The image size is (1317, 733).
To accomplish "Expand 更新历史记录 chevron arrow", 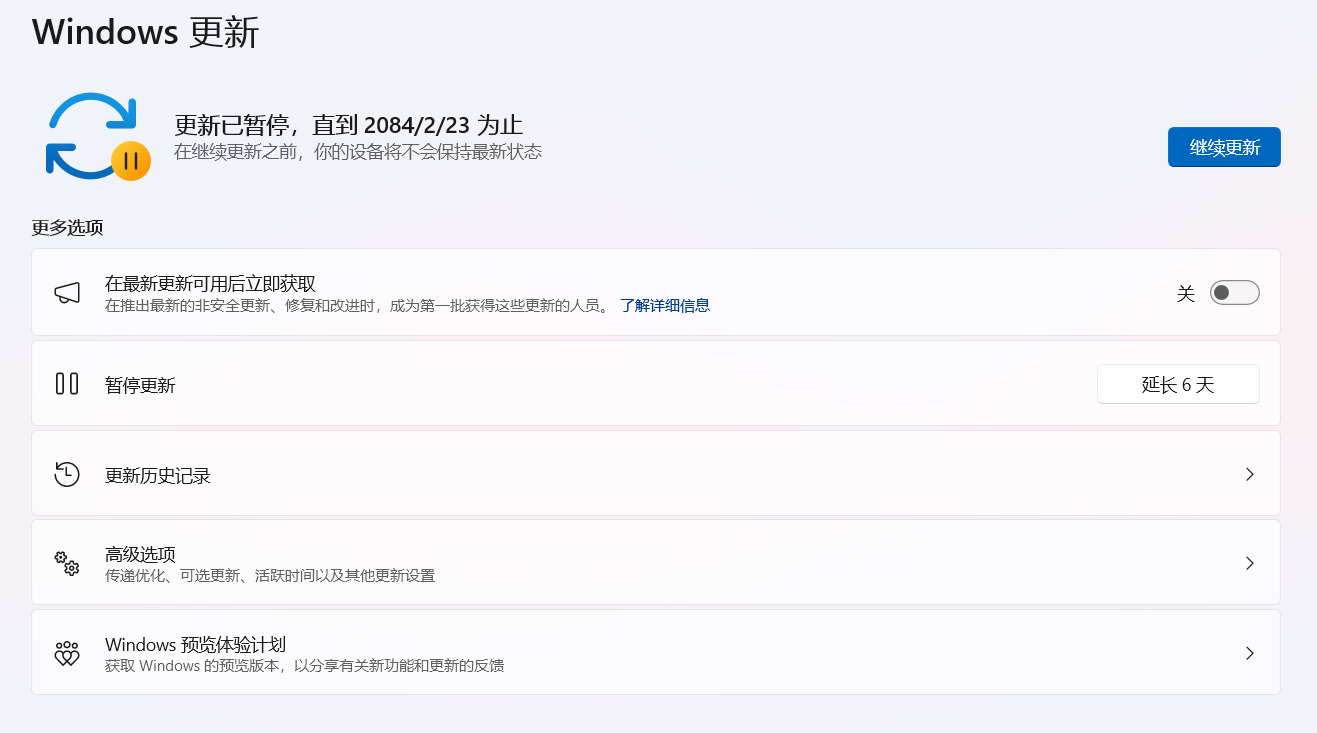I will click(1249, 474).
